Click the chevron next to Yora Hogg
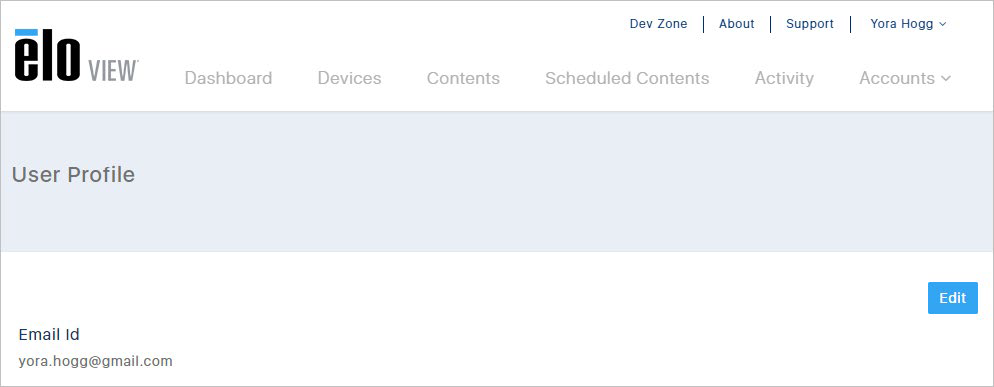 point(942,24)
